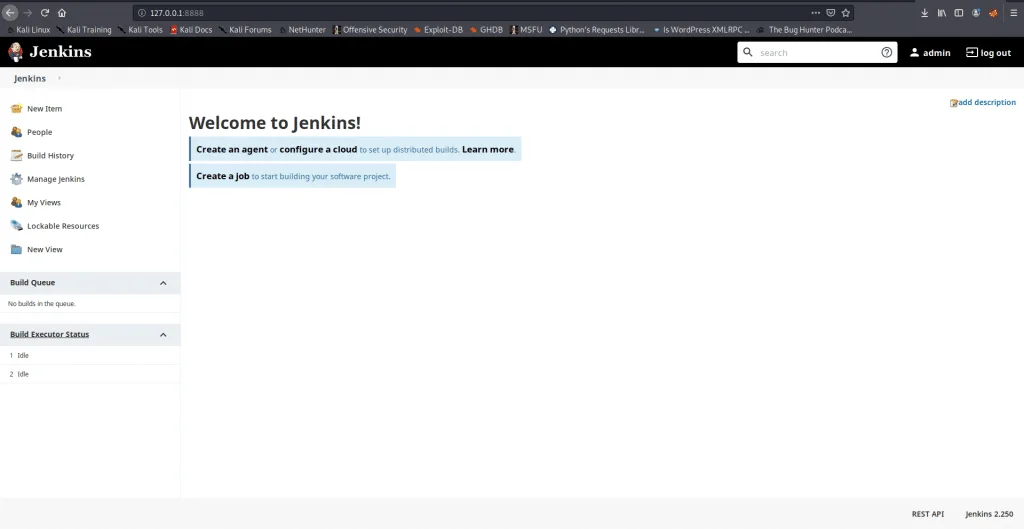Reload the page with refresh icon
The height and width of the screenshot is (529, 1024).
point(45,12)
